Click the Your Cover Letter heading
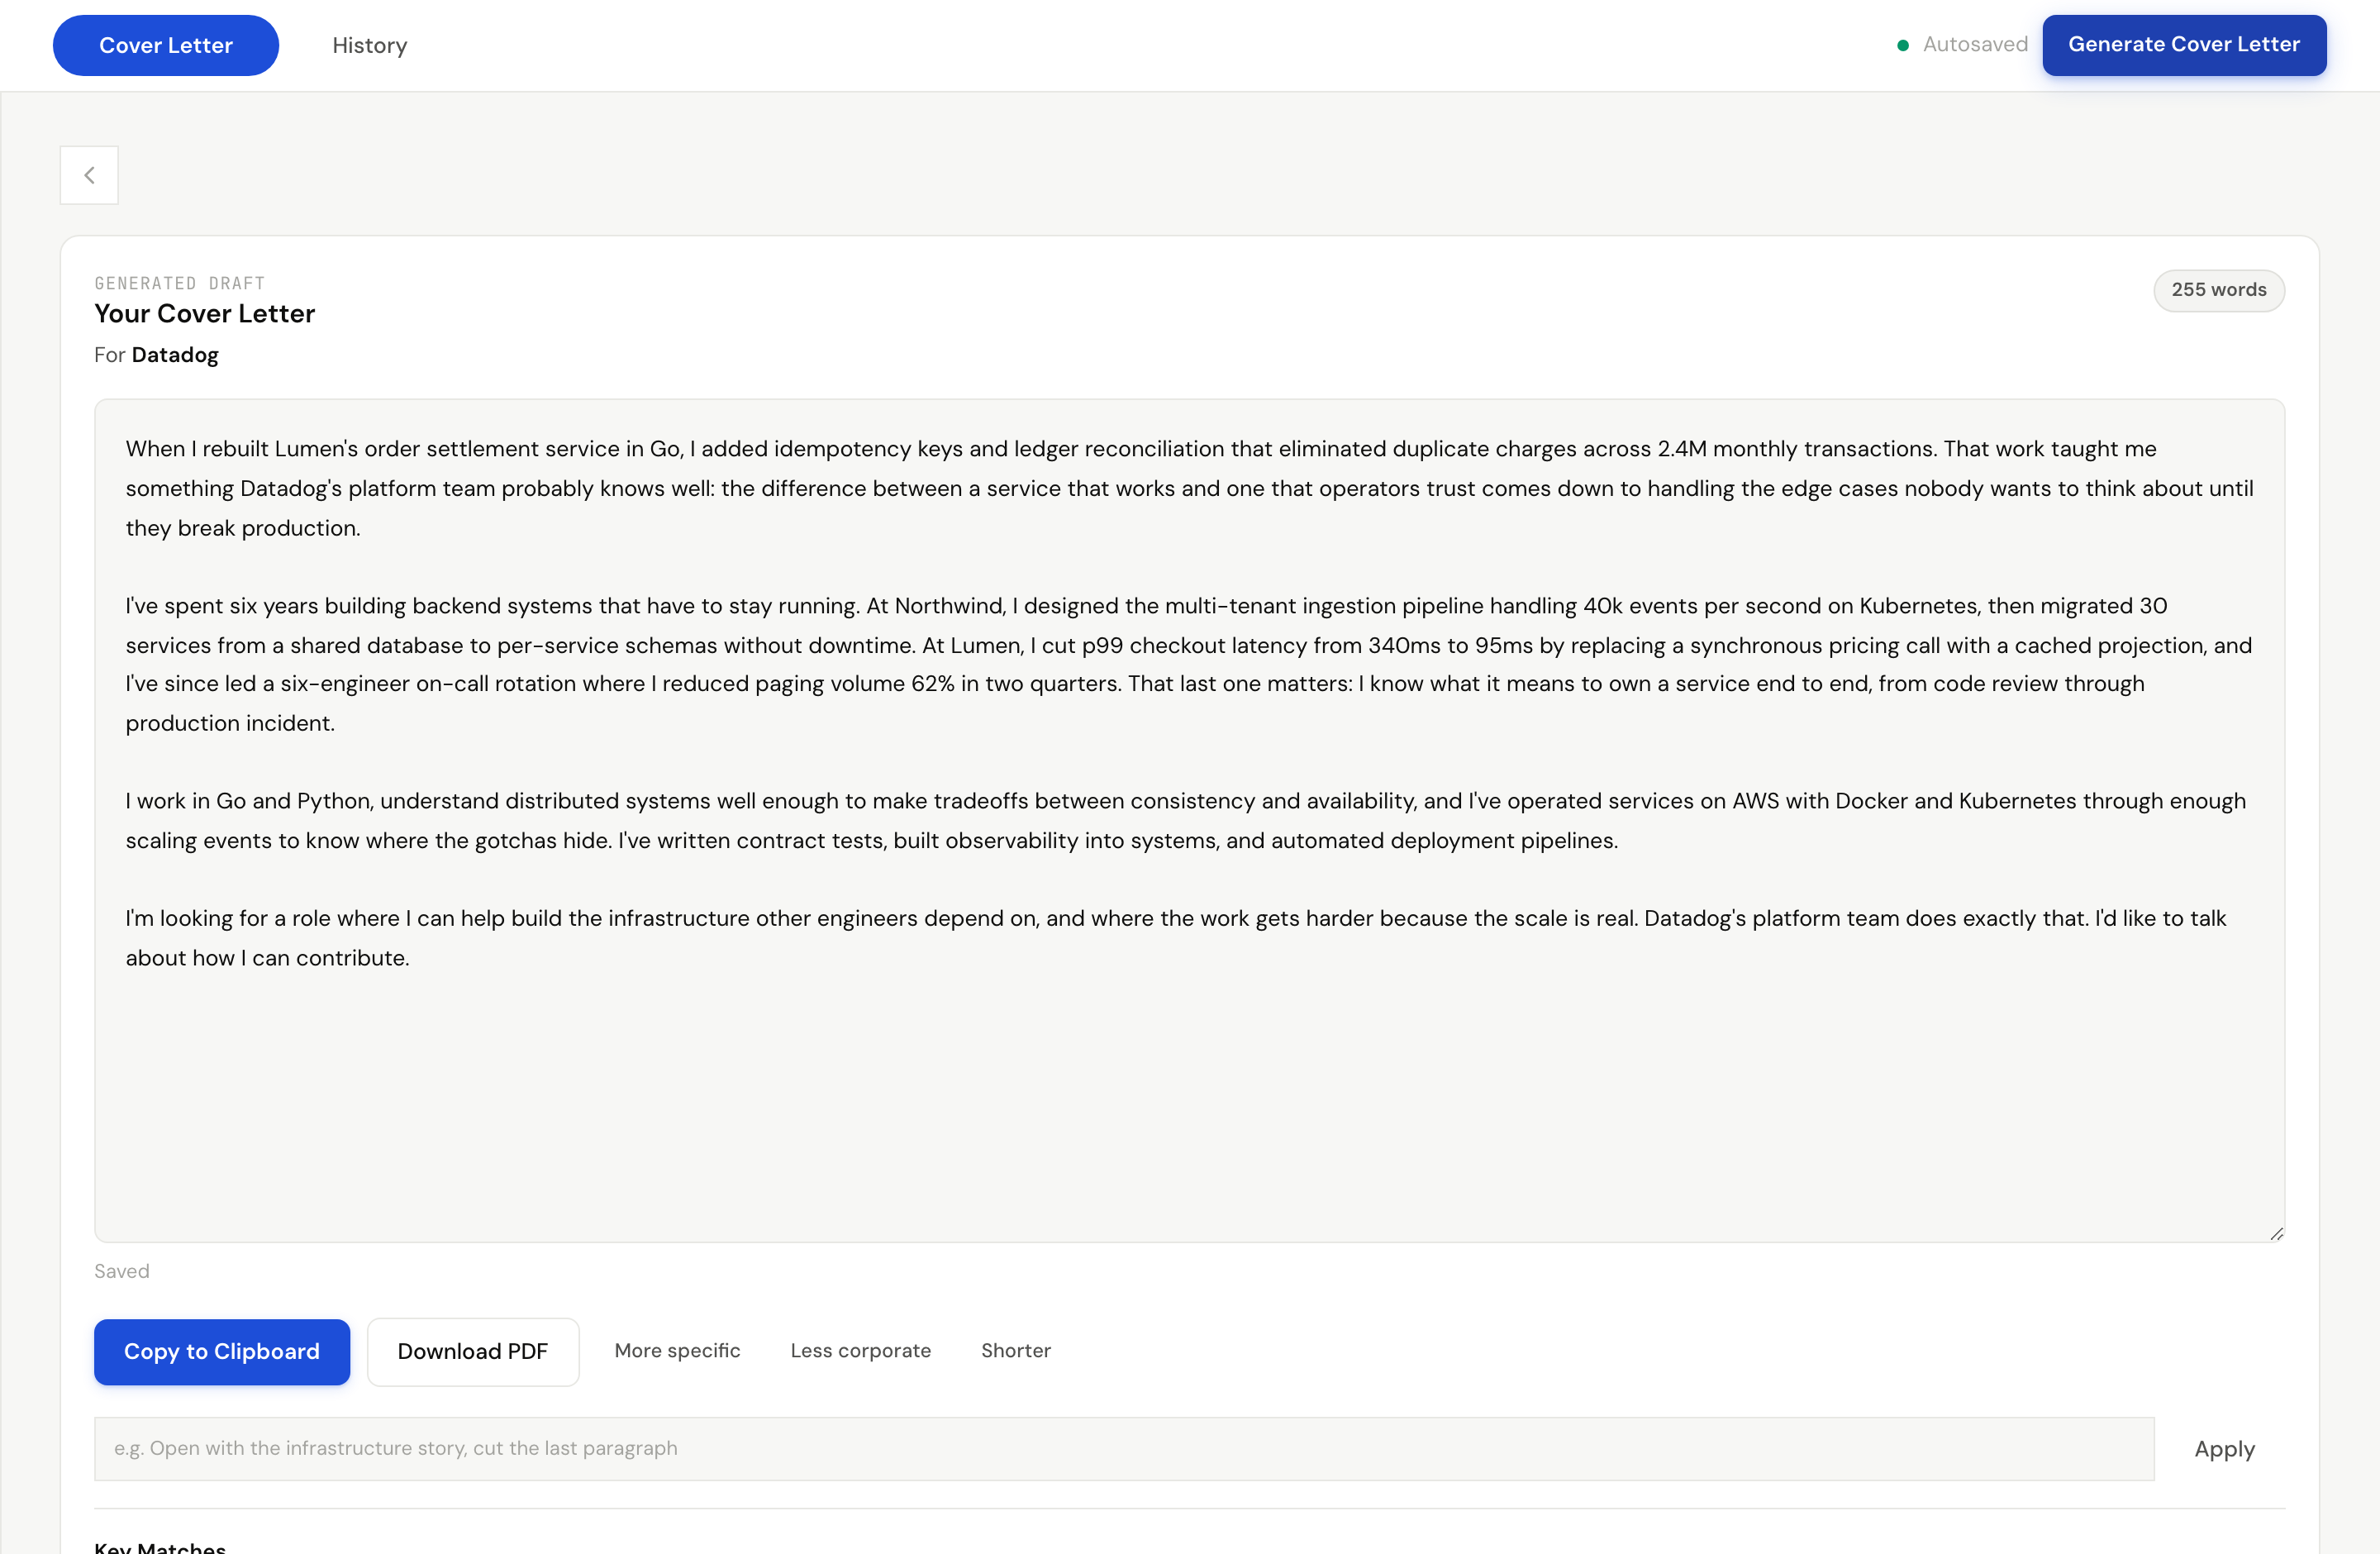Image resolution: width=2380 pixels, height=1554 pixels. (x=205, y=314)
